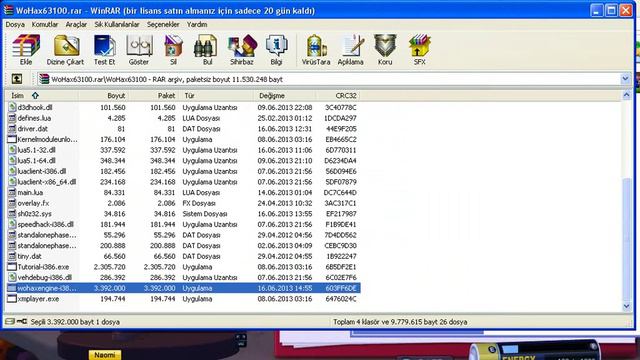Select Kernelmoduleunlo... file row

[183, 139]
